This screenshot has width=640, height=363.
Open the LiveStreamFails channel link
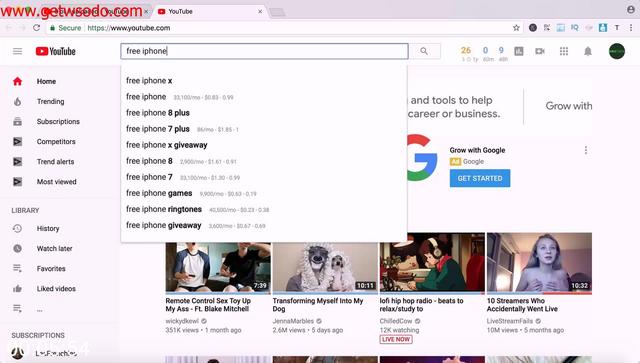509,321
